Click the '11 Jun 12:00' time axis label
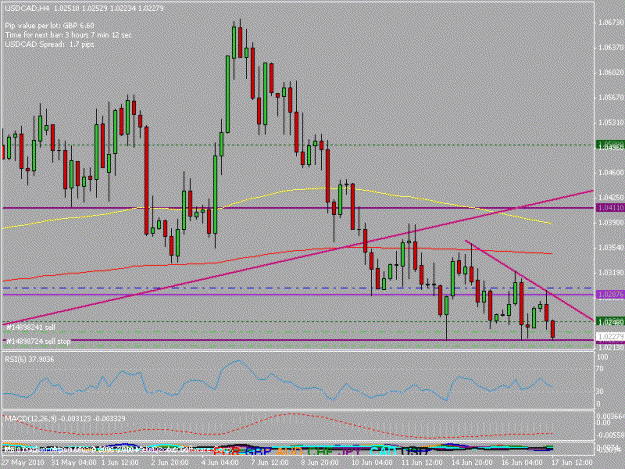 (x=422, y=463)
